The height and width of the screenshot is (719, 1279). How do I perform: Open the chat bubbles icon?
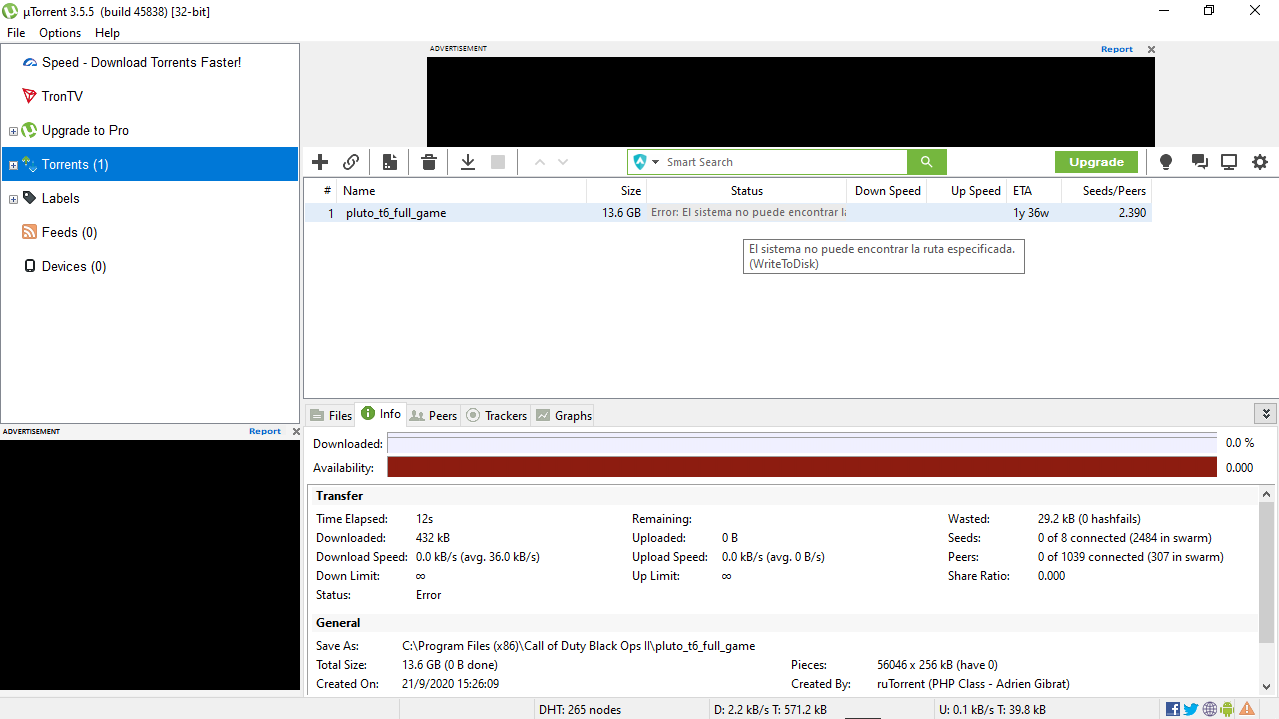click(x=1199, y=162)
